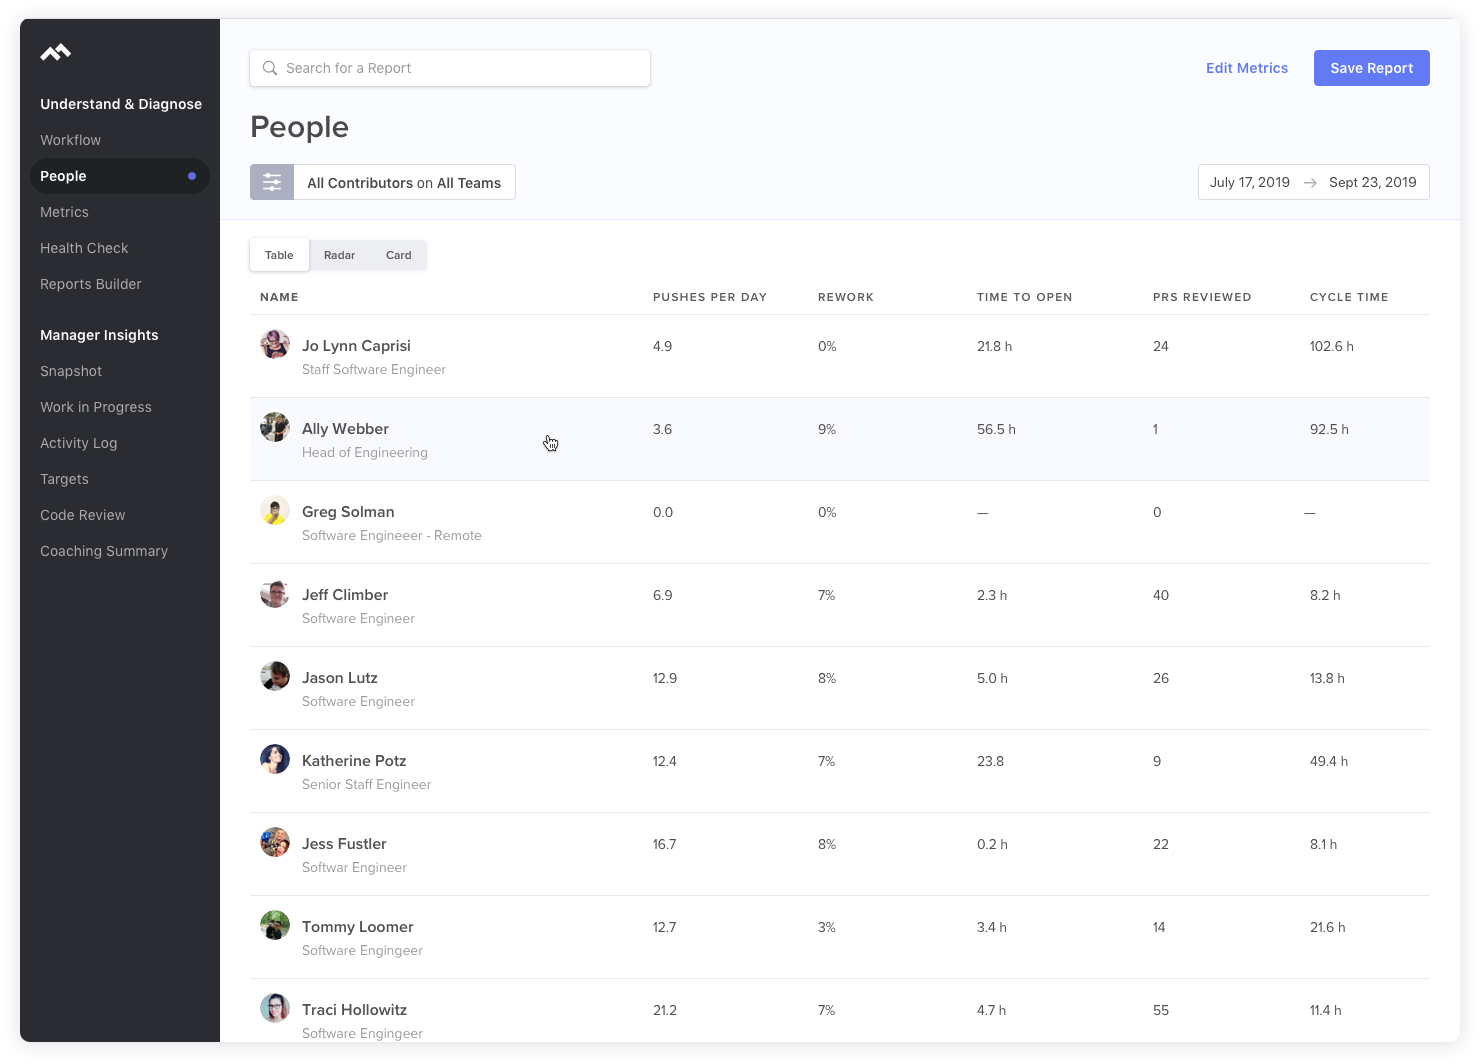This screenshot has width=1480, height=1064.
Task: Open All Contributors on All Teams filter
Action: tap(404, 182)
